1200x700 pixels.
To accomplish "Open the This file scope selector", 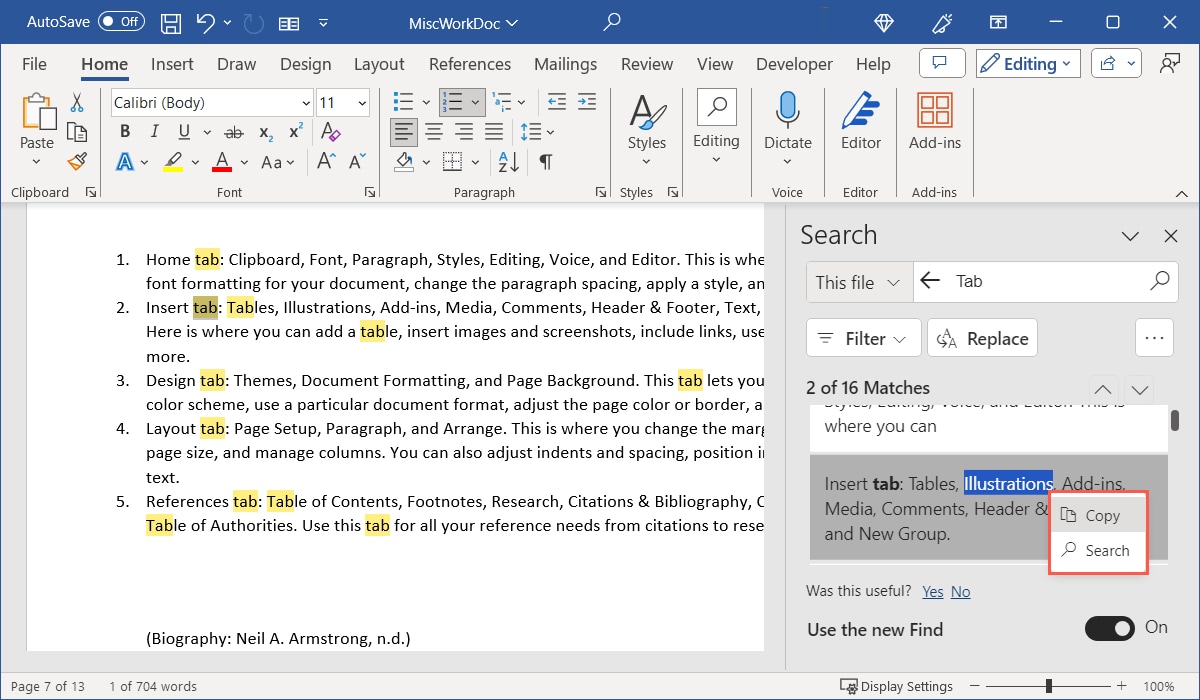I will 858,282.
